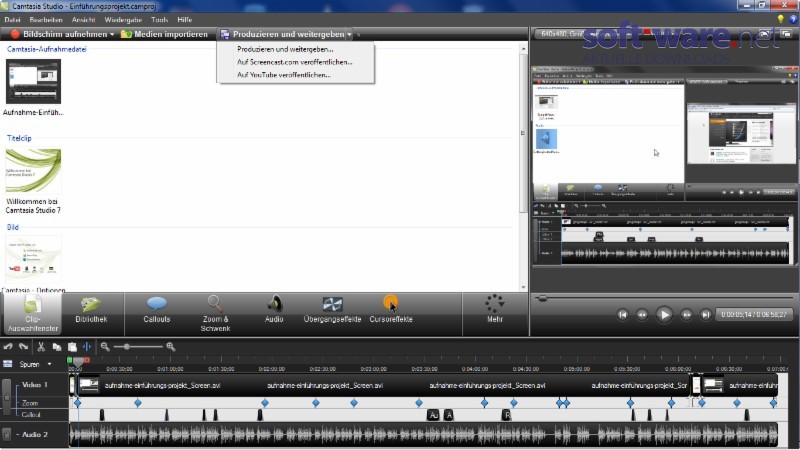The height and width of the screenshot is (450, 800).
Task: Click the green selection start marker
Action: [x=70, y=360]
